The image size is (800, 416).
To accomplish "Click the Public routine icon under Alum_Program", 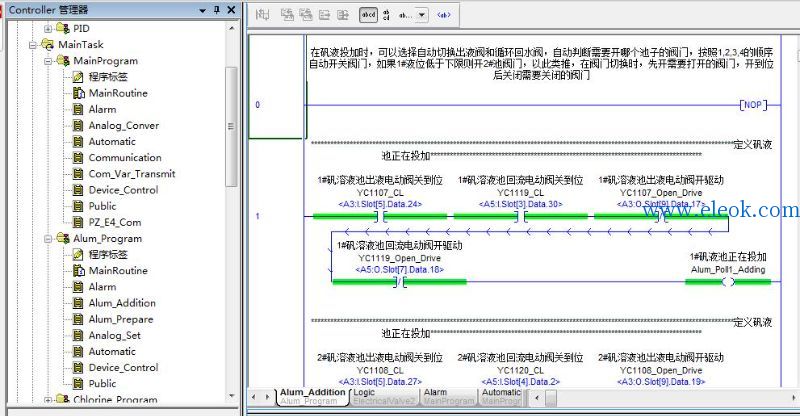I will click(78, 383).
